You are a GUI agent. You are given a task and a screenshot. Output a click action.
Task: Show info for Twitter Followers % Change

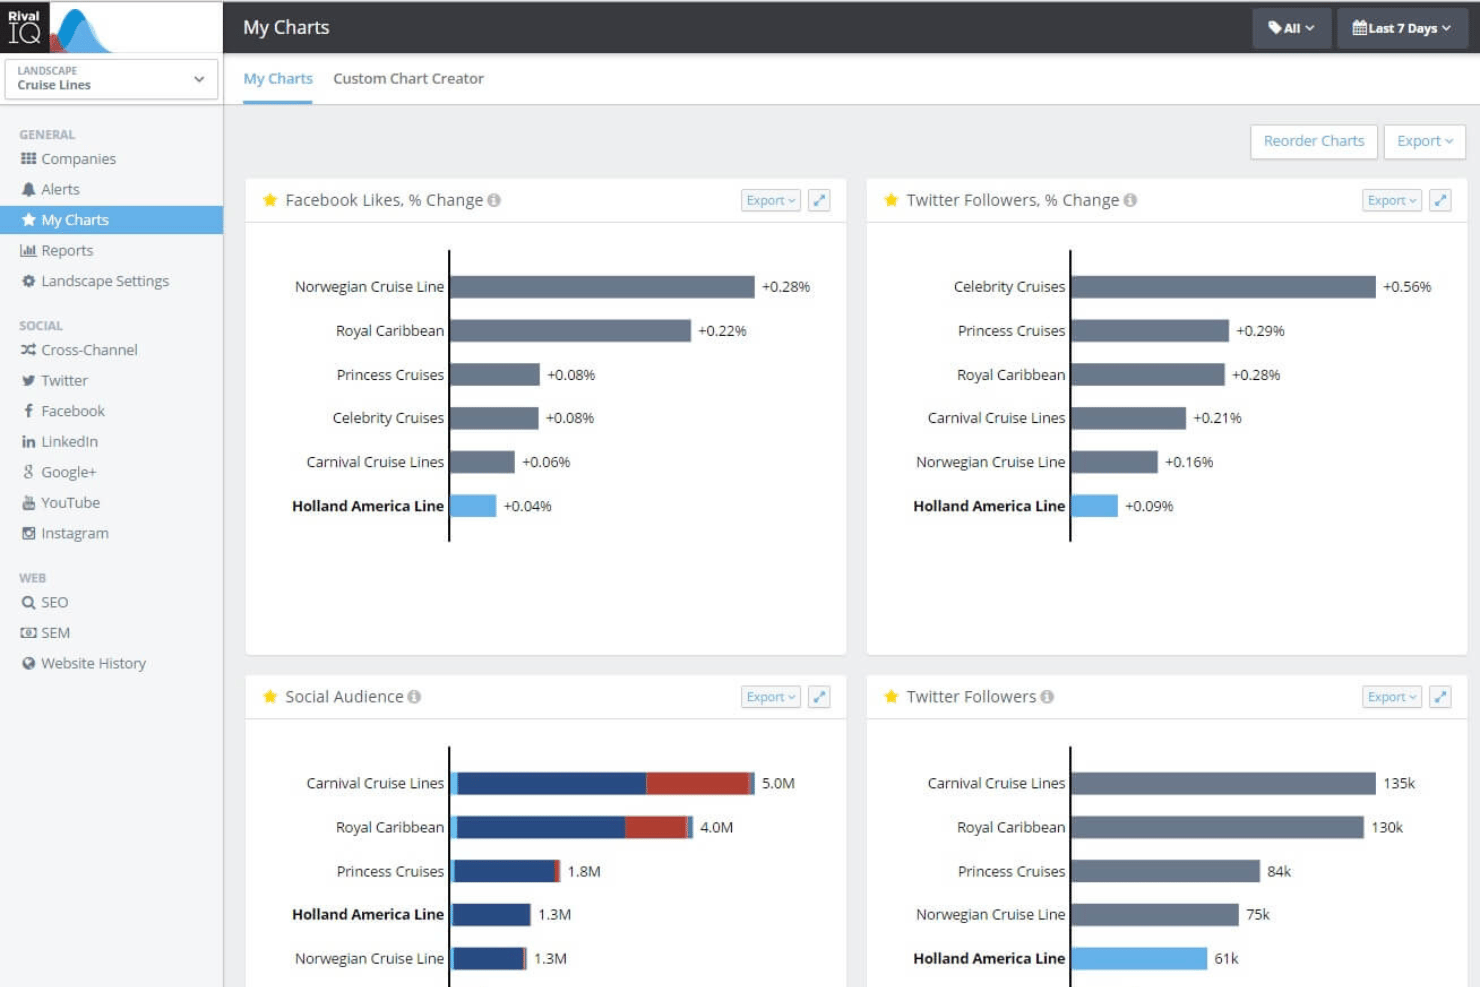click(x=1130, y=200)
